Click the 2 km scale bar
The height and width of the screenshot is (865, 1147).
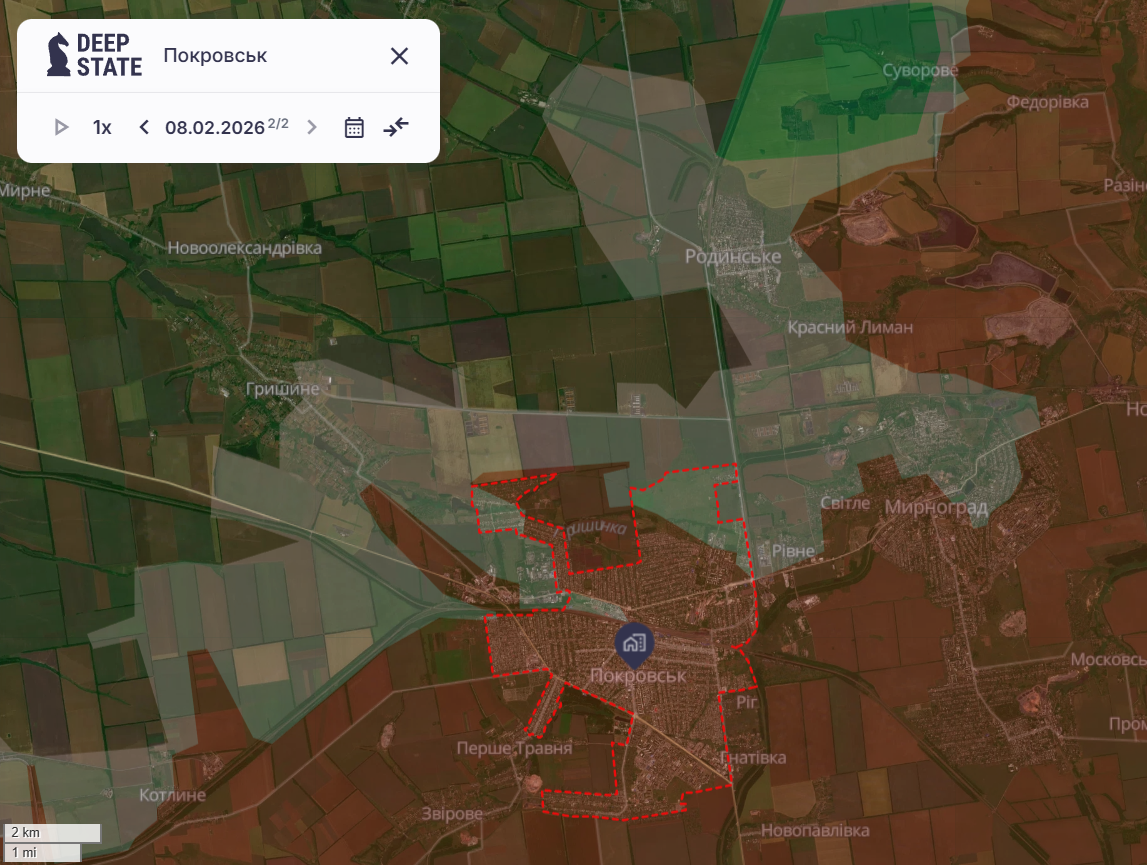point(54,832)
